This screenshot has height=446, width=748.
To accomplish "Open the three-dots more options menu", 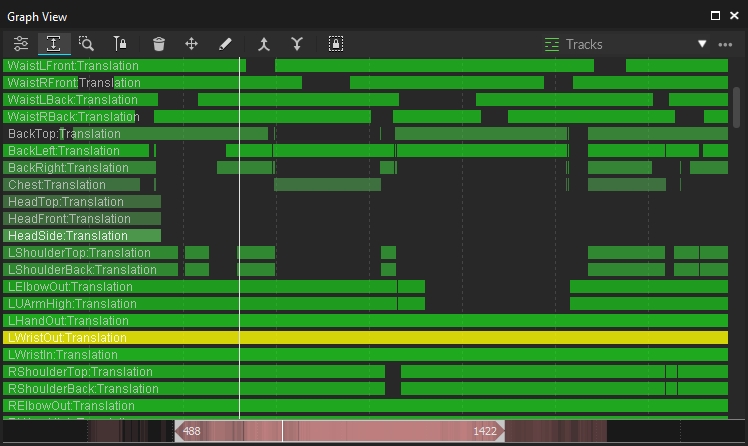I will [x=725, y=44].
